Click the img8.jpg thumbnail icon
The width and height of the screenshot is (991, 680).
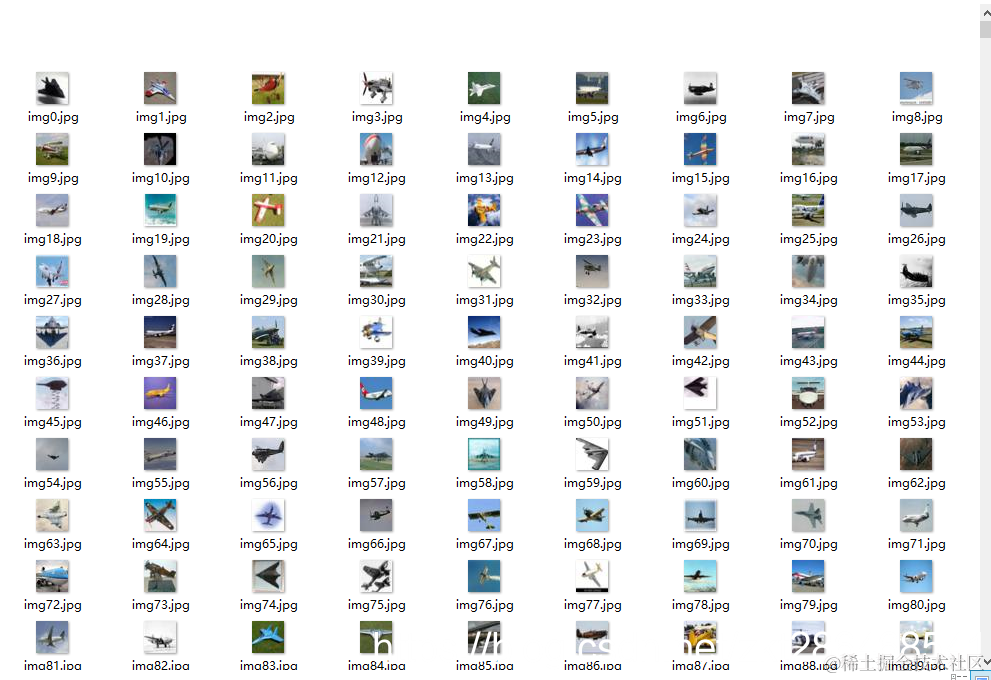click(916, 88)
